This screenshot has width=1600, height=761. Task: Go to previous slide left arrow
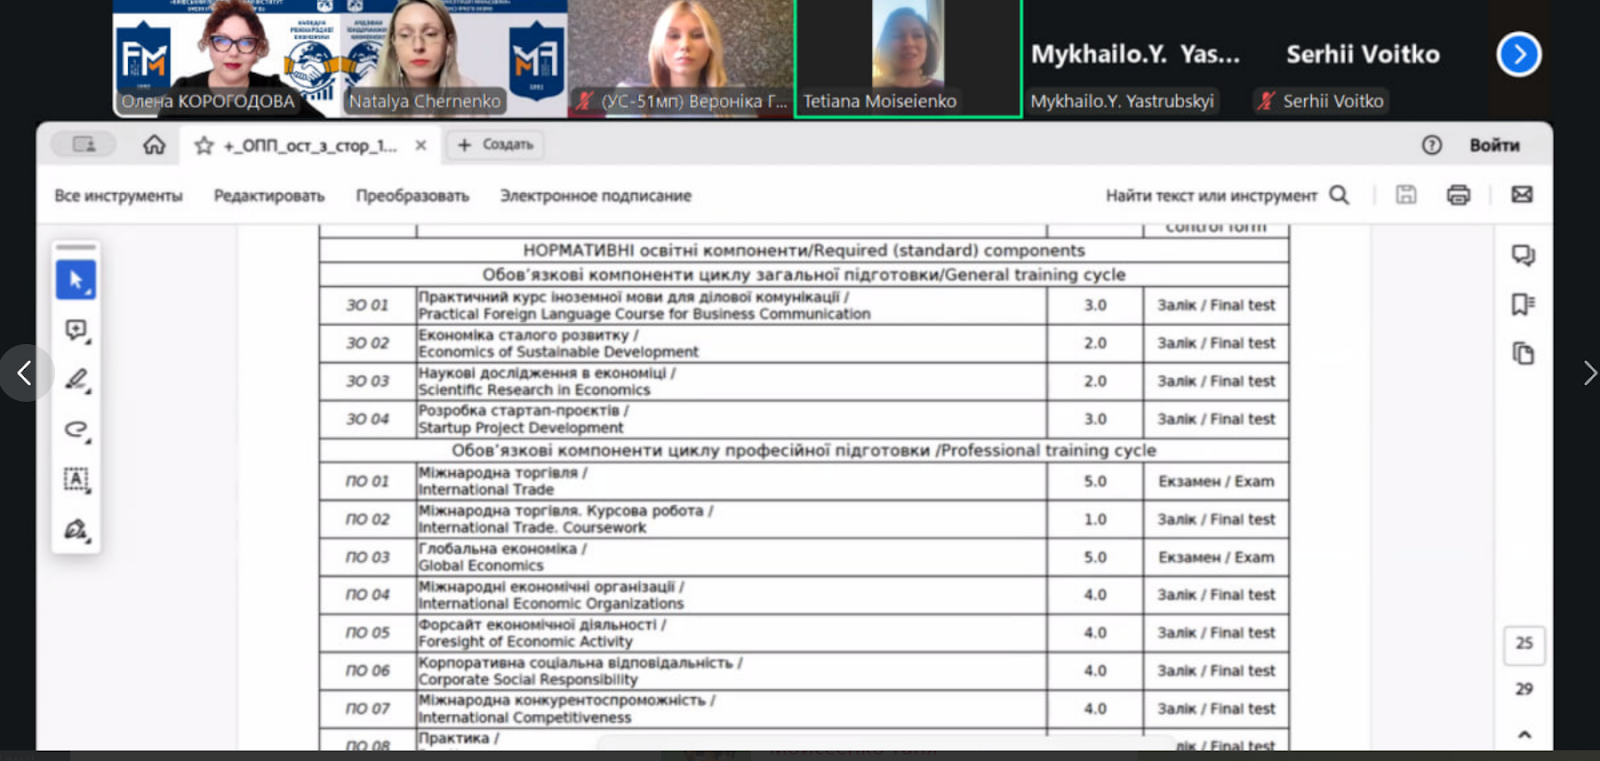[x=24, y=373]
